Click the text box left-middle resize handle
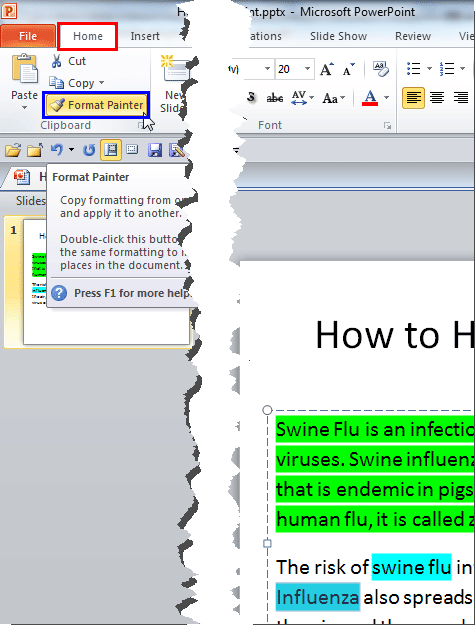475x625 pixels. 267,543
